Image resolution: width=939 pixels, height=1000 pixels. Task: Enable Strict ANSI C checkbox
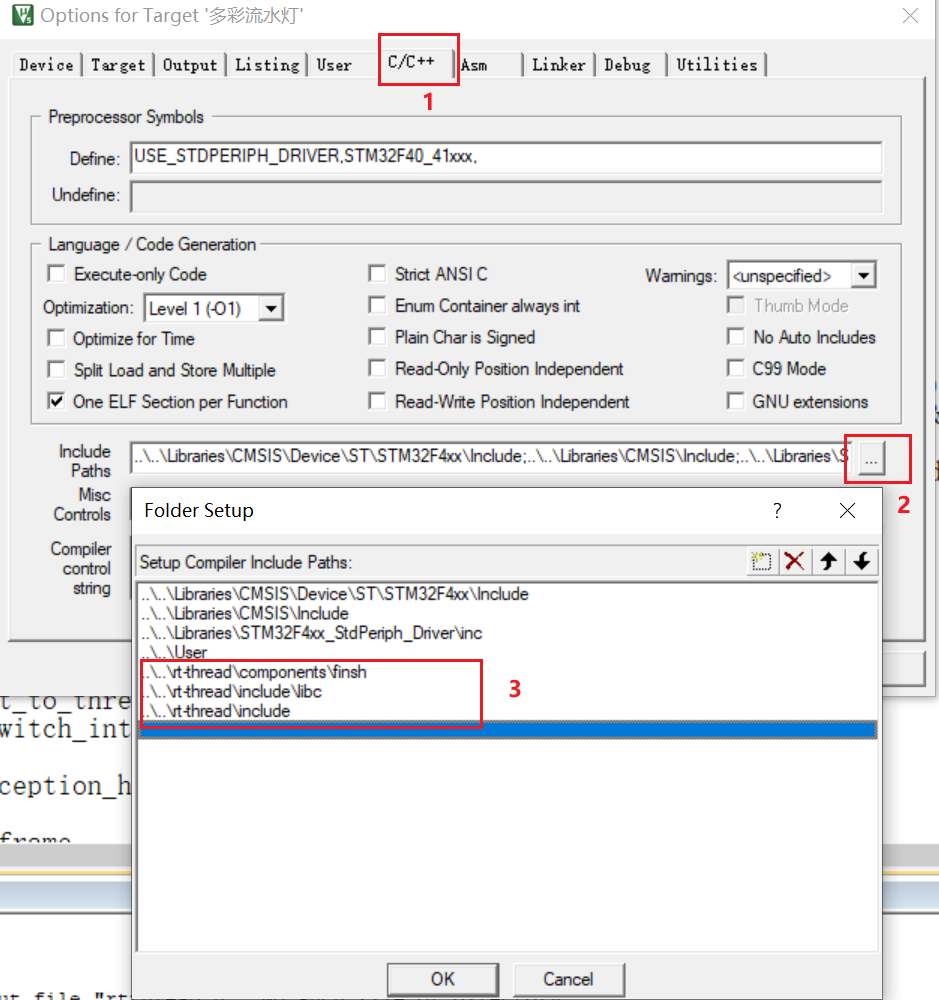coord(377,274)
